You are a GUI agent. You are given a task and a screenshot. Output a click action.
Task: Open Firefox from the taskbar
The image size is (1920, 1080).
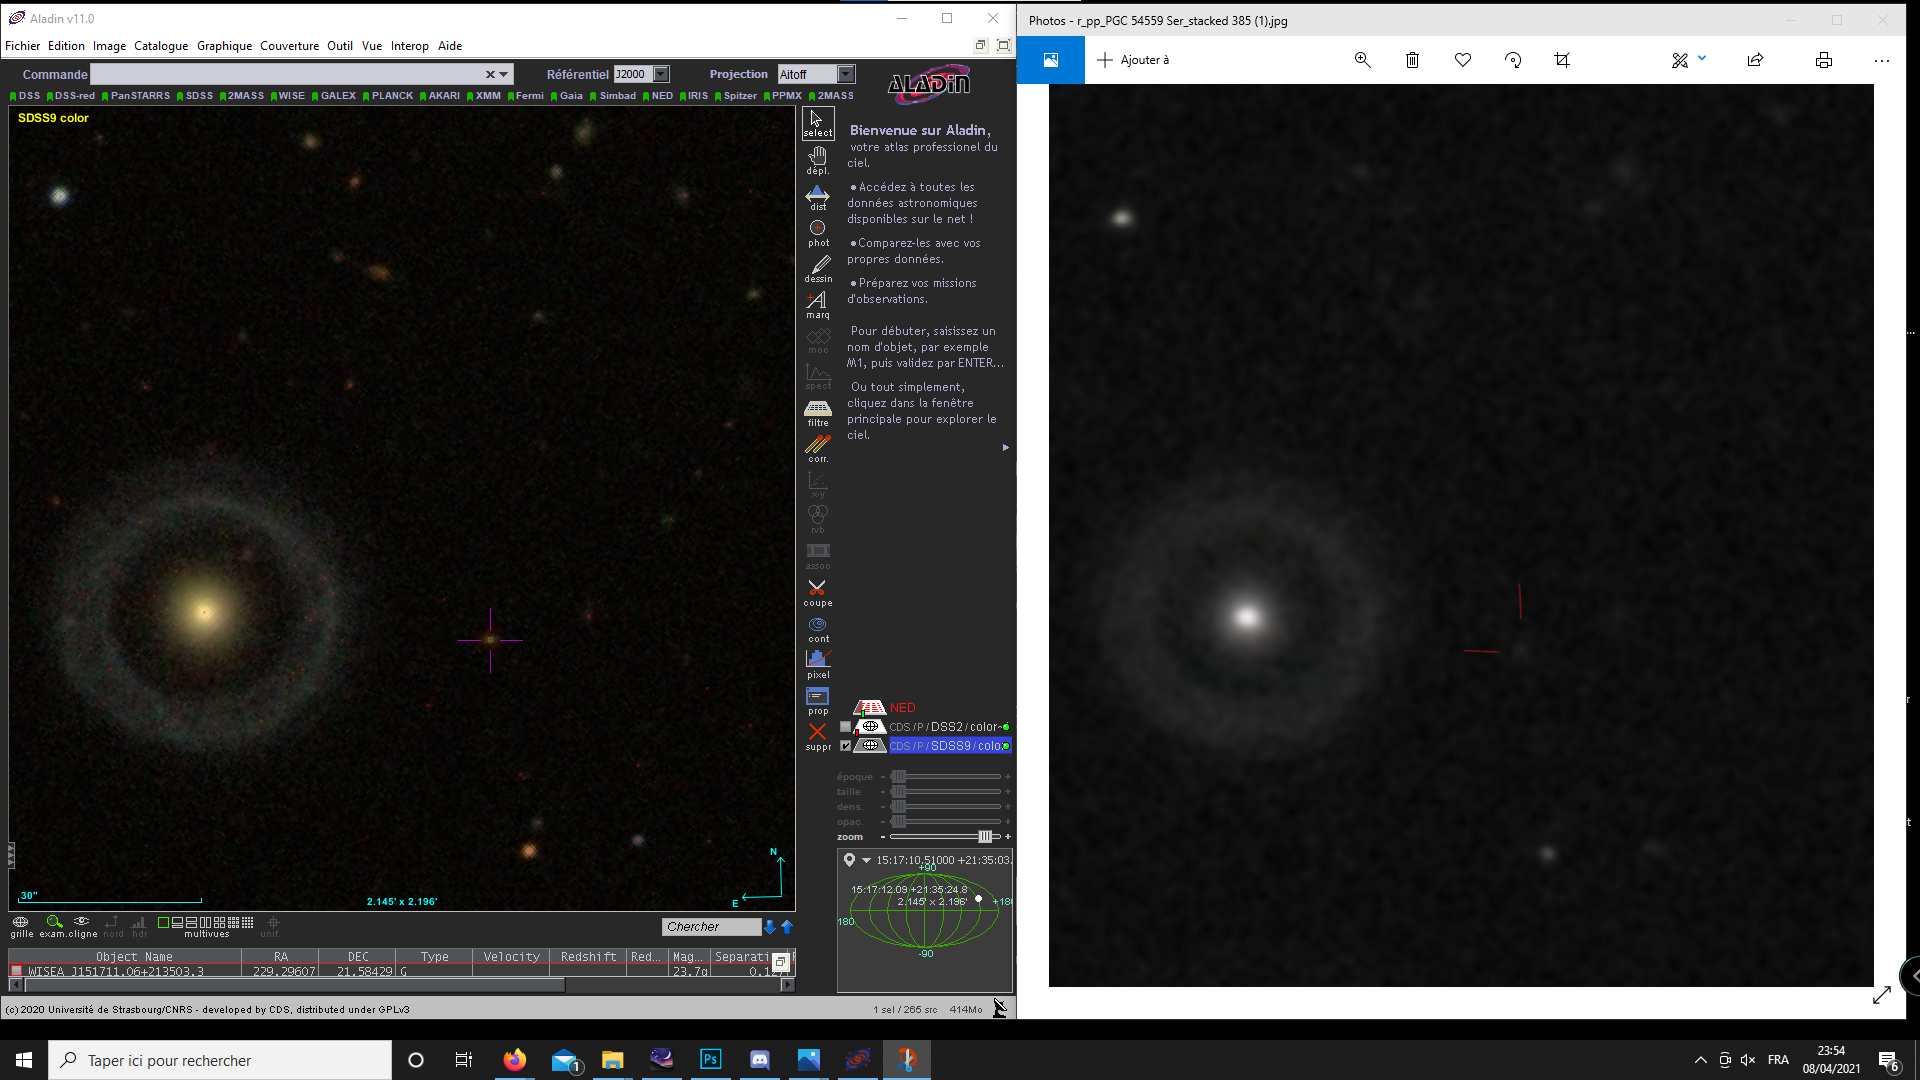(x=514, y=1060)
